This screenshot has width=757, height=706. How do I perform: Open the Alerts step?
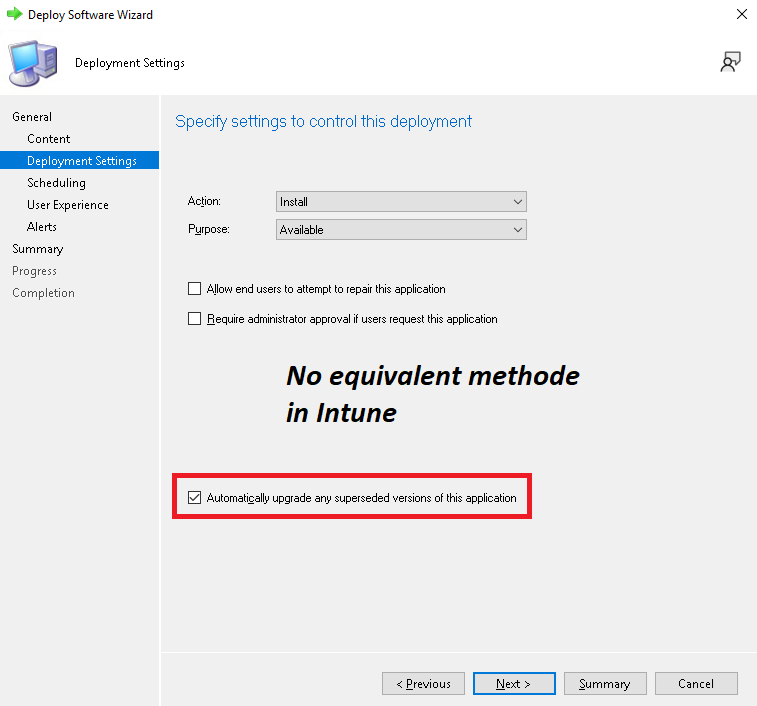(42, 227)
